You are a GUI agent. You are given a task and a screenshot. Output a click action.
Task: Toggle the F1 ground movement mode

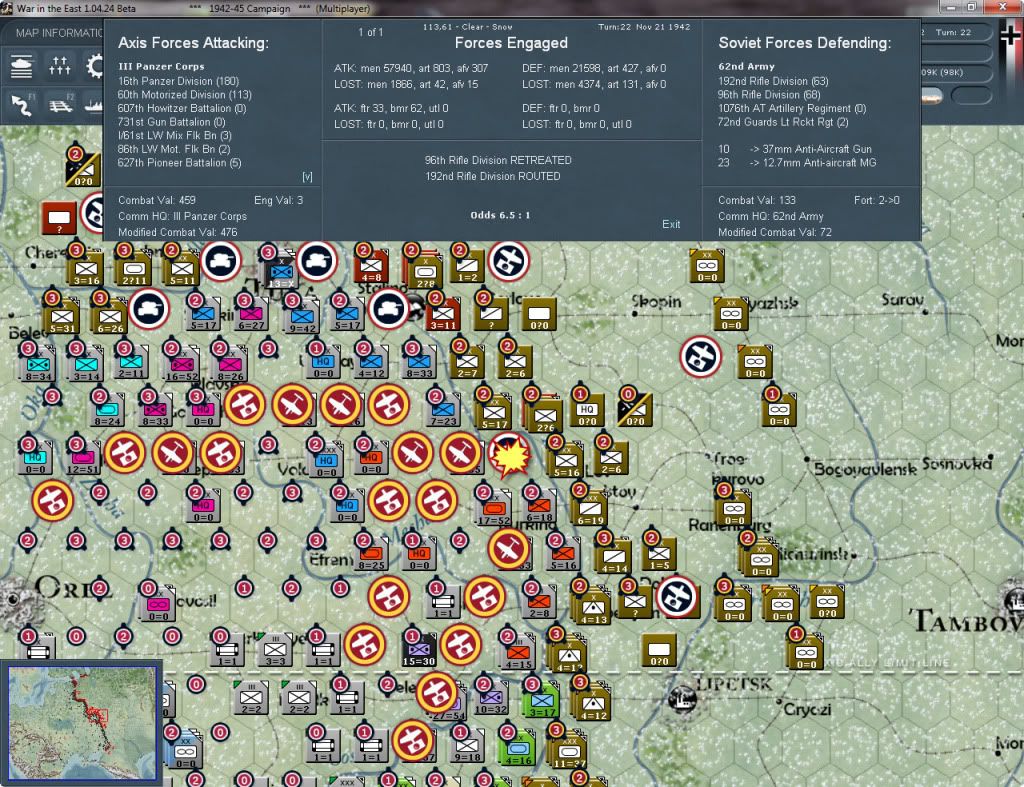pos(23,104)
